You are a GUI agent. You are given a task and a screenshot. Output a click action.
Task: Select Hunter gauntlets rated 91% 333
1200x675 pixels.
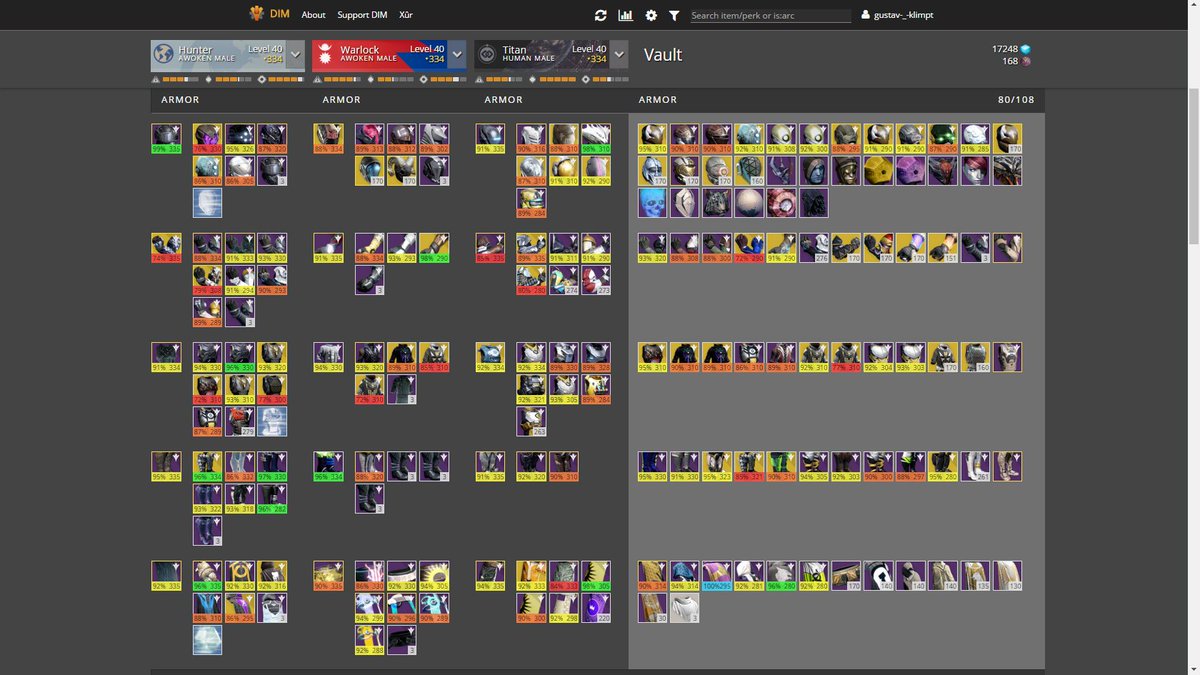click(239, 248)
